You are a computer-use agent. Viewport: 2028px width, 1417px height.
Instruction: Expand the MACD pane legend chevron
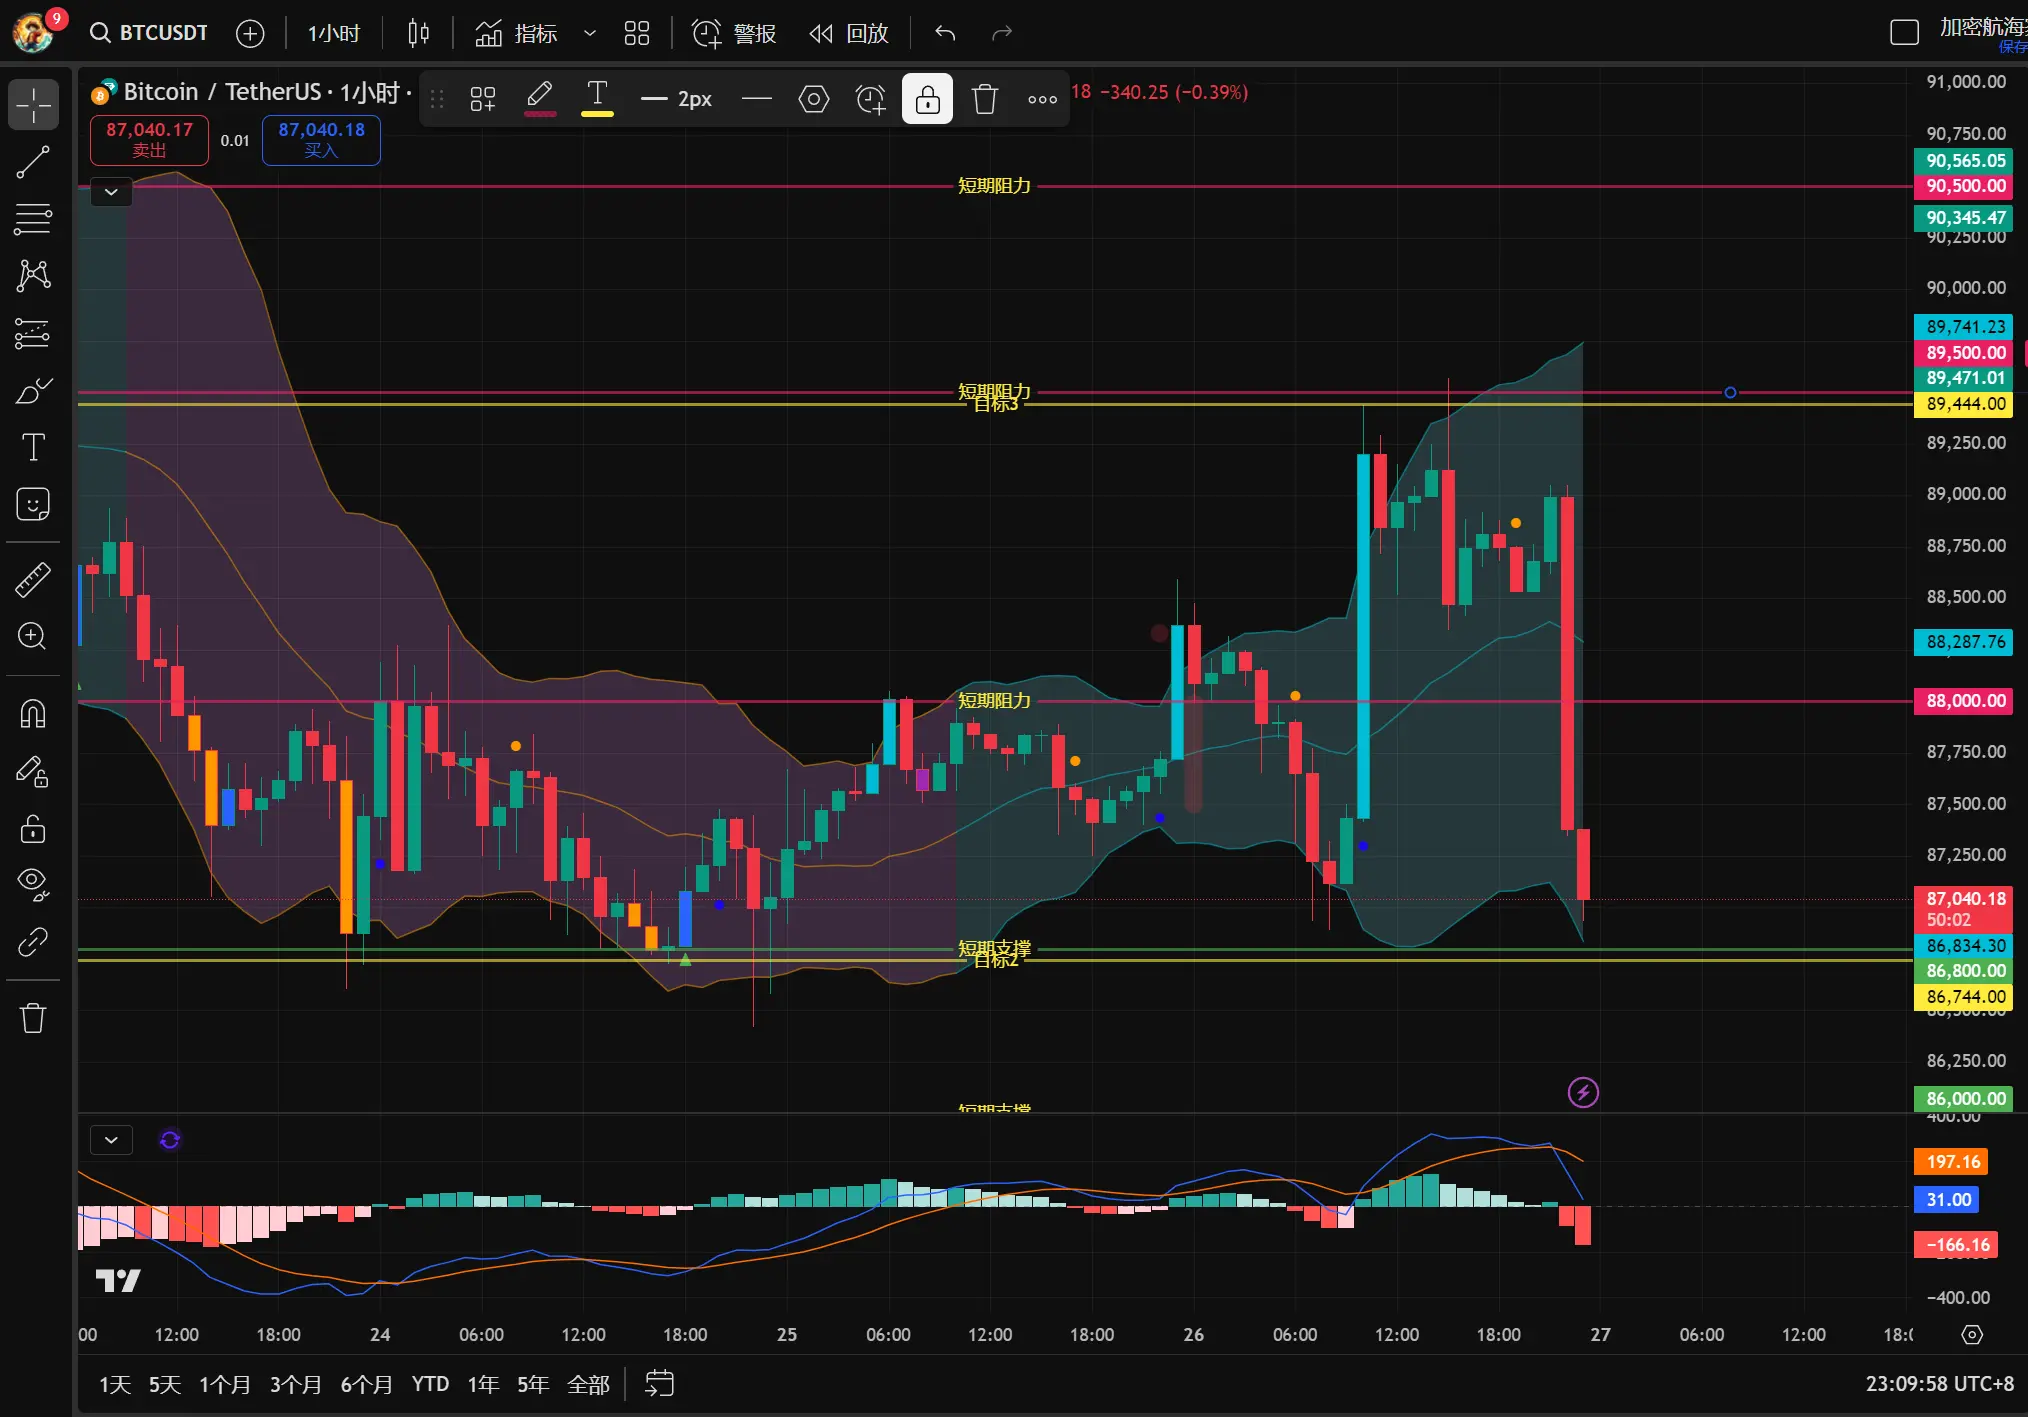click(111, 1139)
